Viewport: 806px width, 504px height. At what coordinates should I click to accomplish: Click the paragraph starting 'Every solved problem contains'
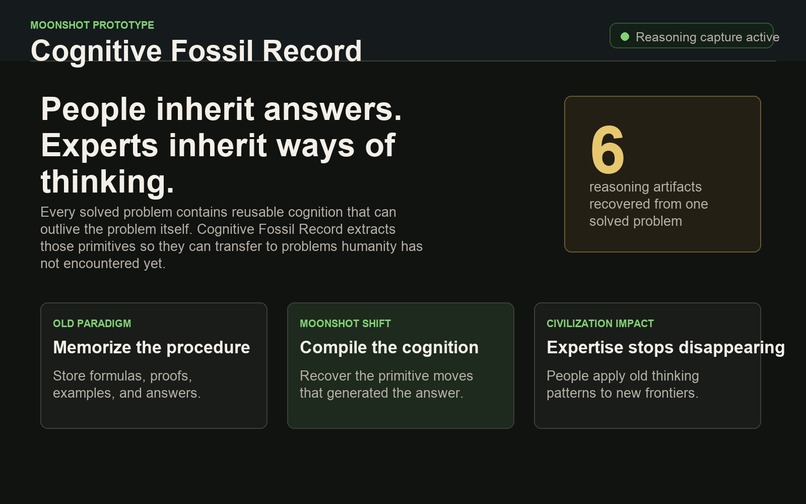pos(231,238)
